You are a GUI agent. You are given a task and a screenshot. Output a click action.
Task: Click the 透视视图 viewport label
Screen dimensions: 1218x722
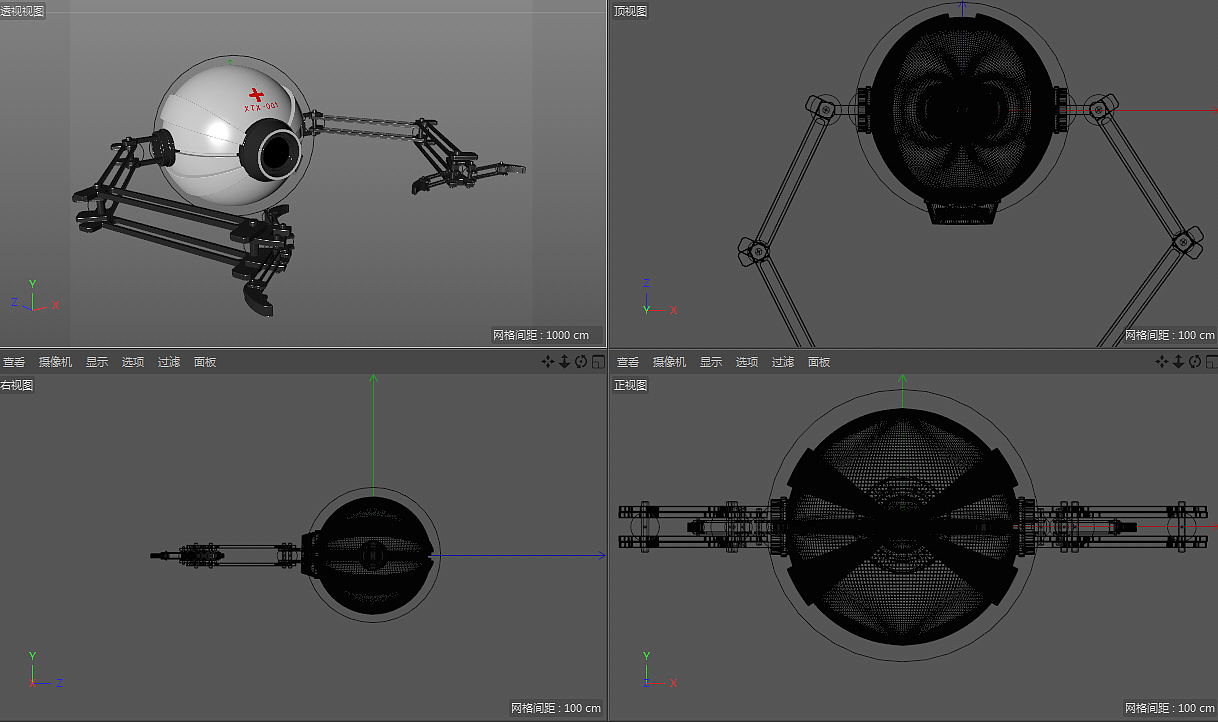[x=23, y=11]
